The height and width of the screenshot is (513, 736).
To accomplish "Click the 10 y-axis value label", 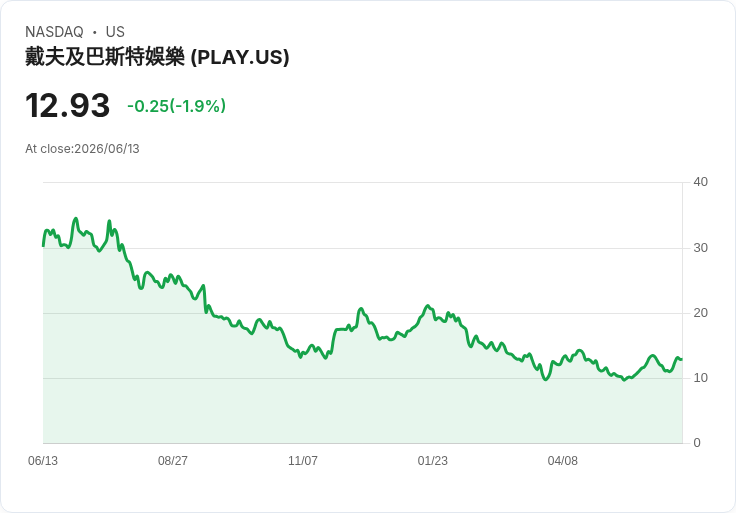I will pyautogui.click(x=700, y=378).
